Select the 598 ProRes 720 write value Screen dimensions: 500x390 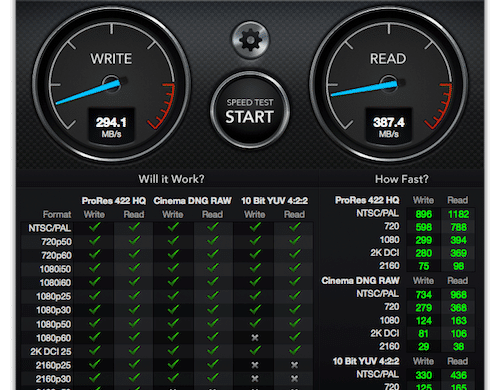[x=424, y=227]
